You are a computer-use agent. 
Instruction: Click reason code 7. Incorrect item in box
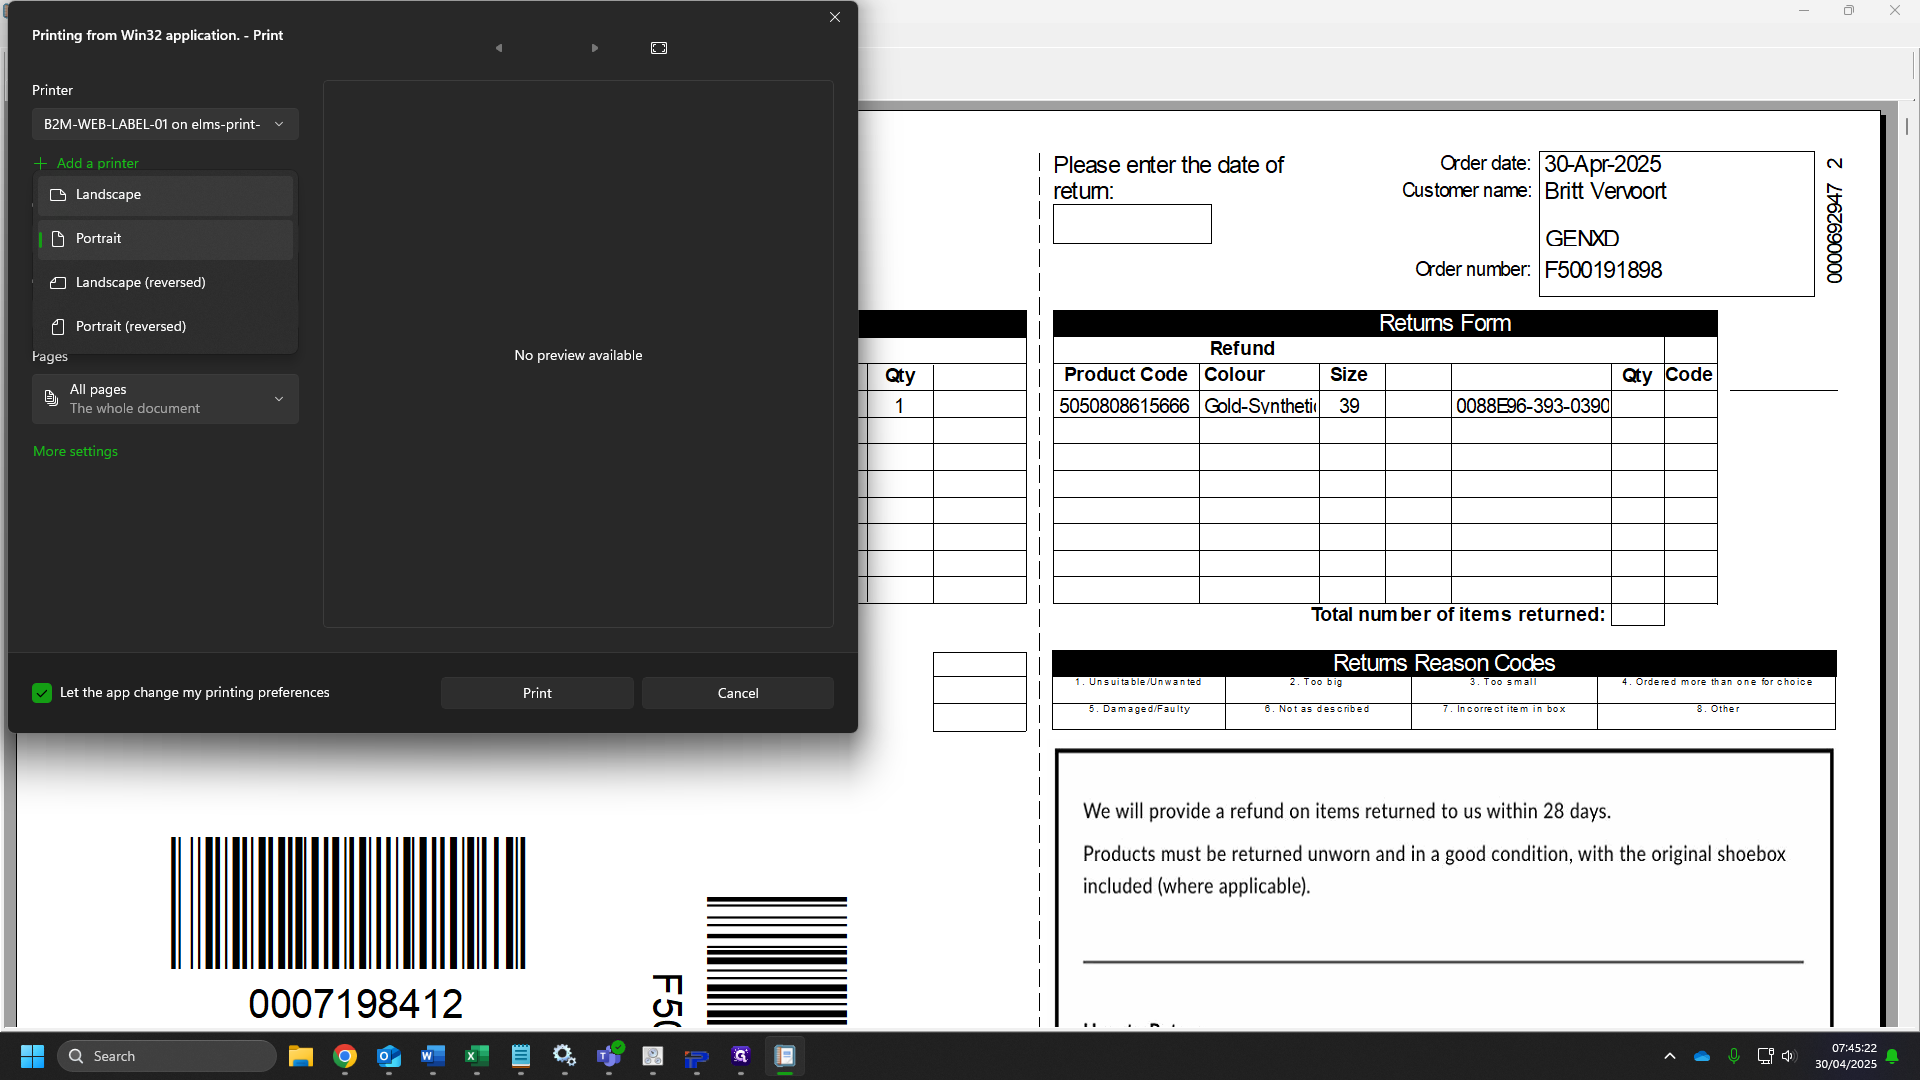[1504, 709]
